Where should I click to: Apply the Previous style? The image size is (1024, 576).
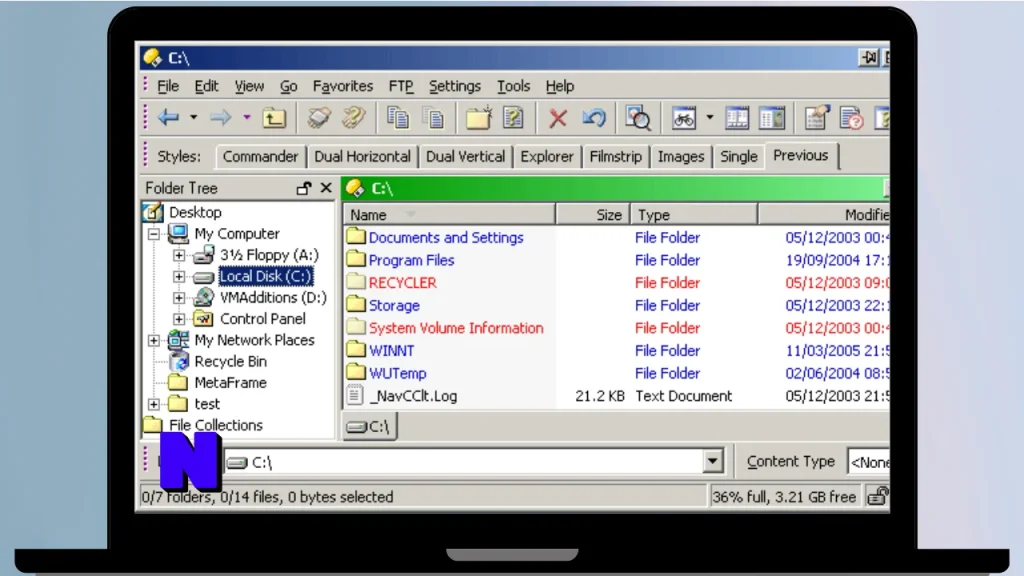coord(801,155)
